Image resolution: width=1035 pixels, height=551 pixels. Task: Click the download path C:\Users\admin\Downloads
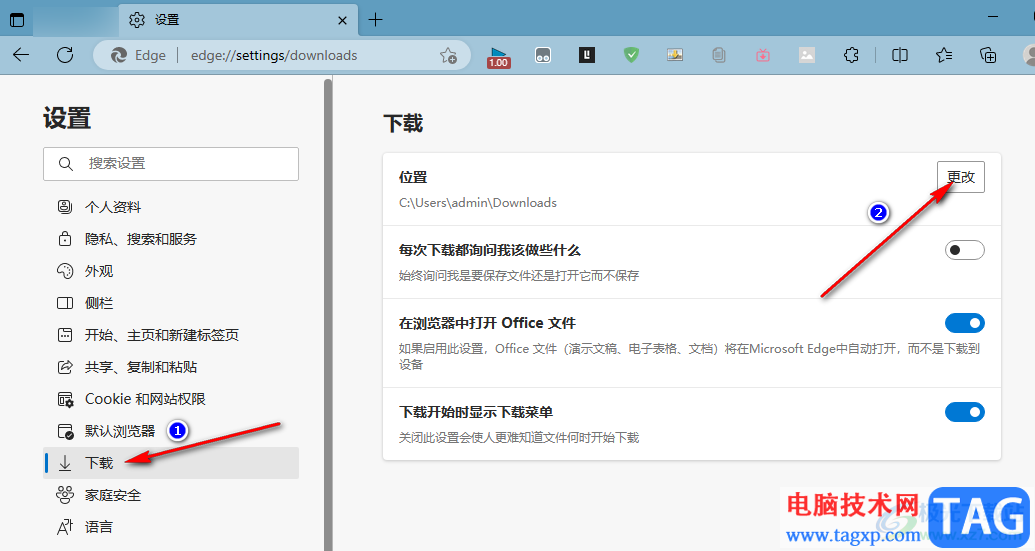(x=478, y=203)
